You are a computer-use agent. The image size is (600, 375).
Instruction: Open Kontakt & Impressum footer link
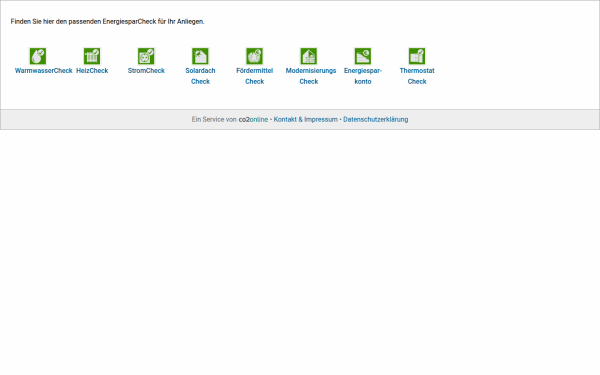(x=306, y=119)
